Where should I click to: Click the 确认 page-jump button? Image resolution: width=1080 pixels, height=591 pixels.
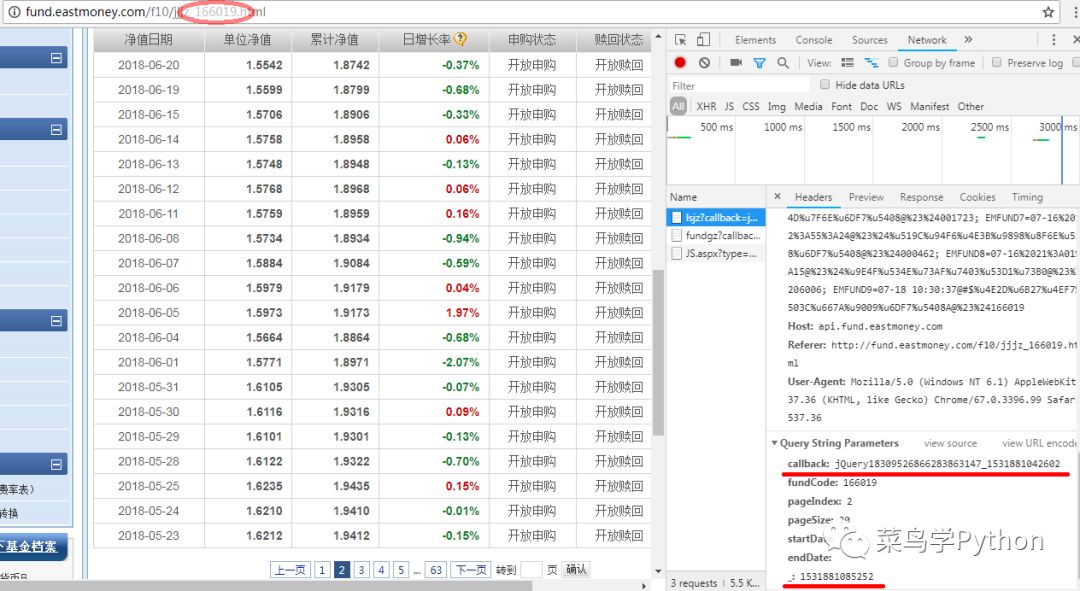click(576, 569)
